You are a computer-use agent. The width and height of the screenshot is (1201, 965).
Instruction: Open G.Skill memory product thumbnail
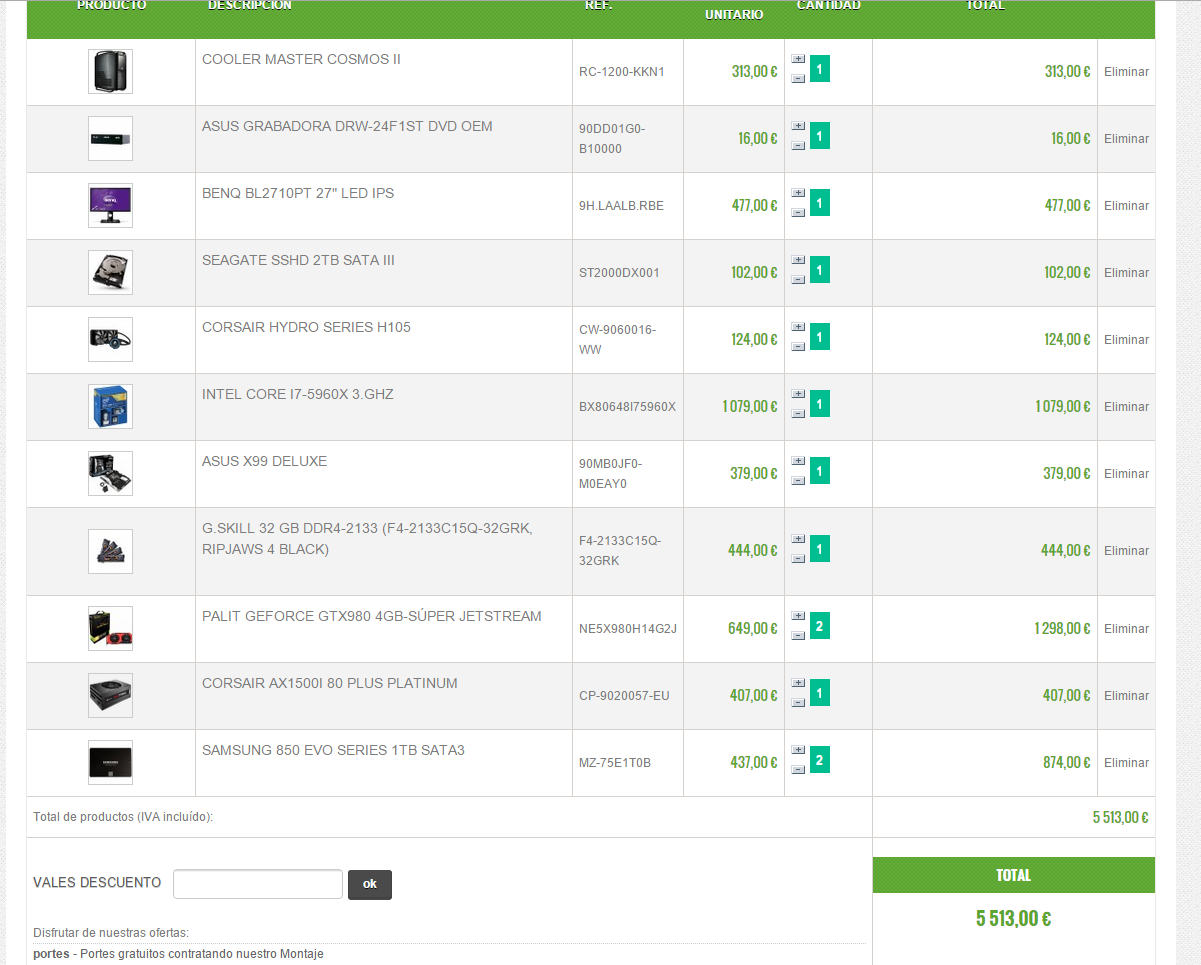pos(110,551)
